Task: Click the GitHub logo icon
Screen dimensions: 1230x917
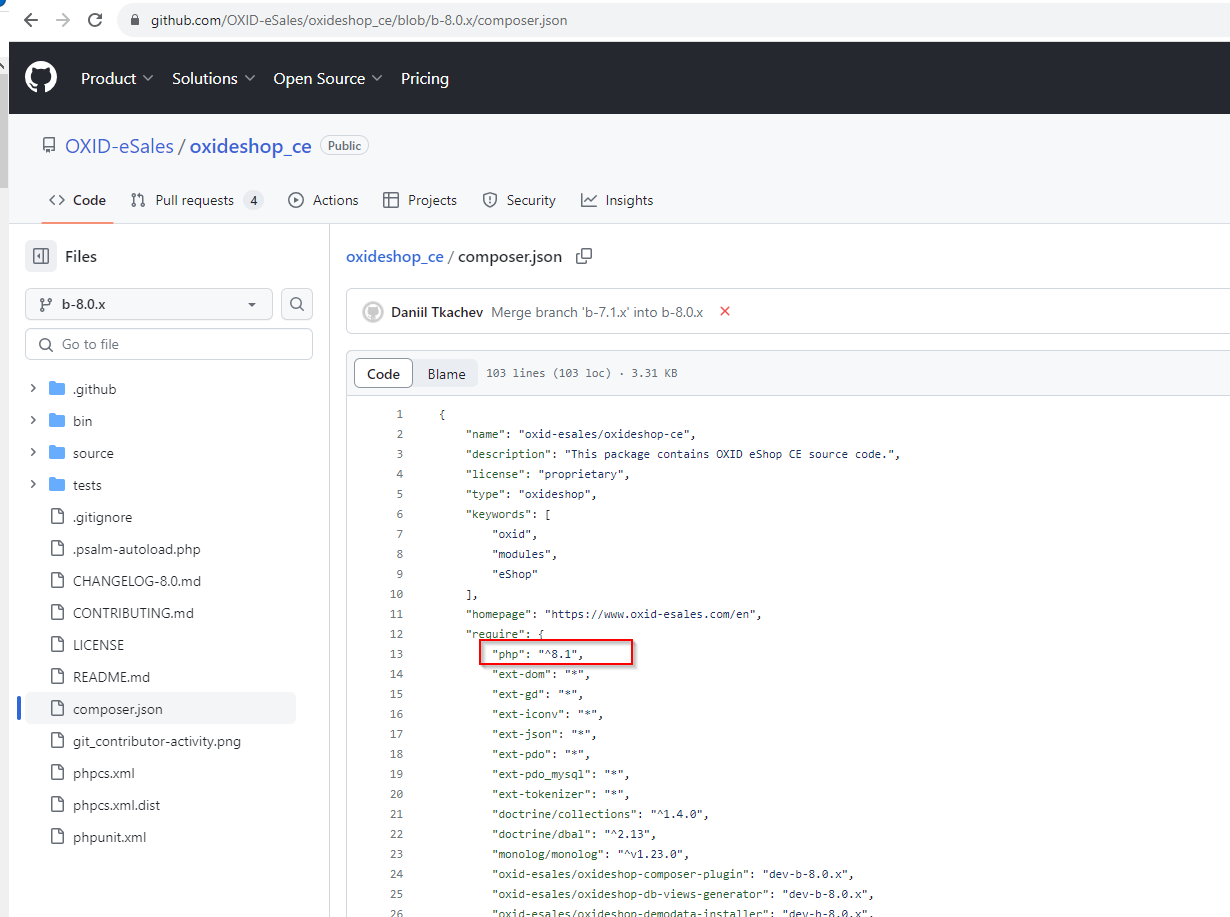Action: click(41, 78)
